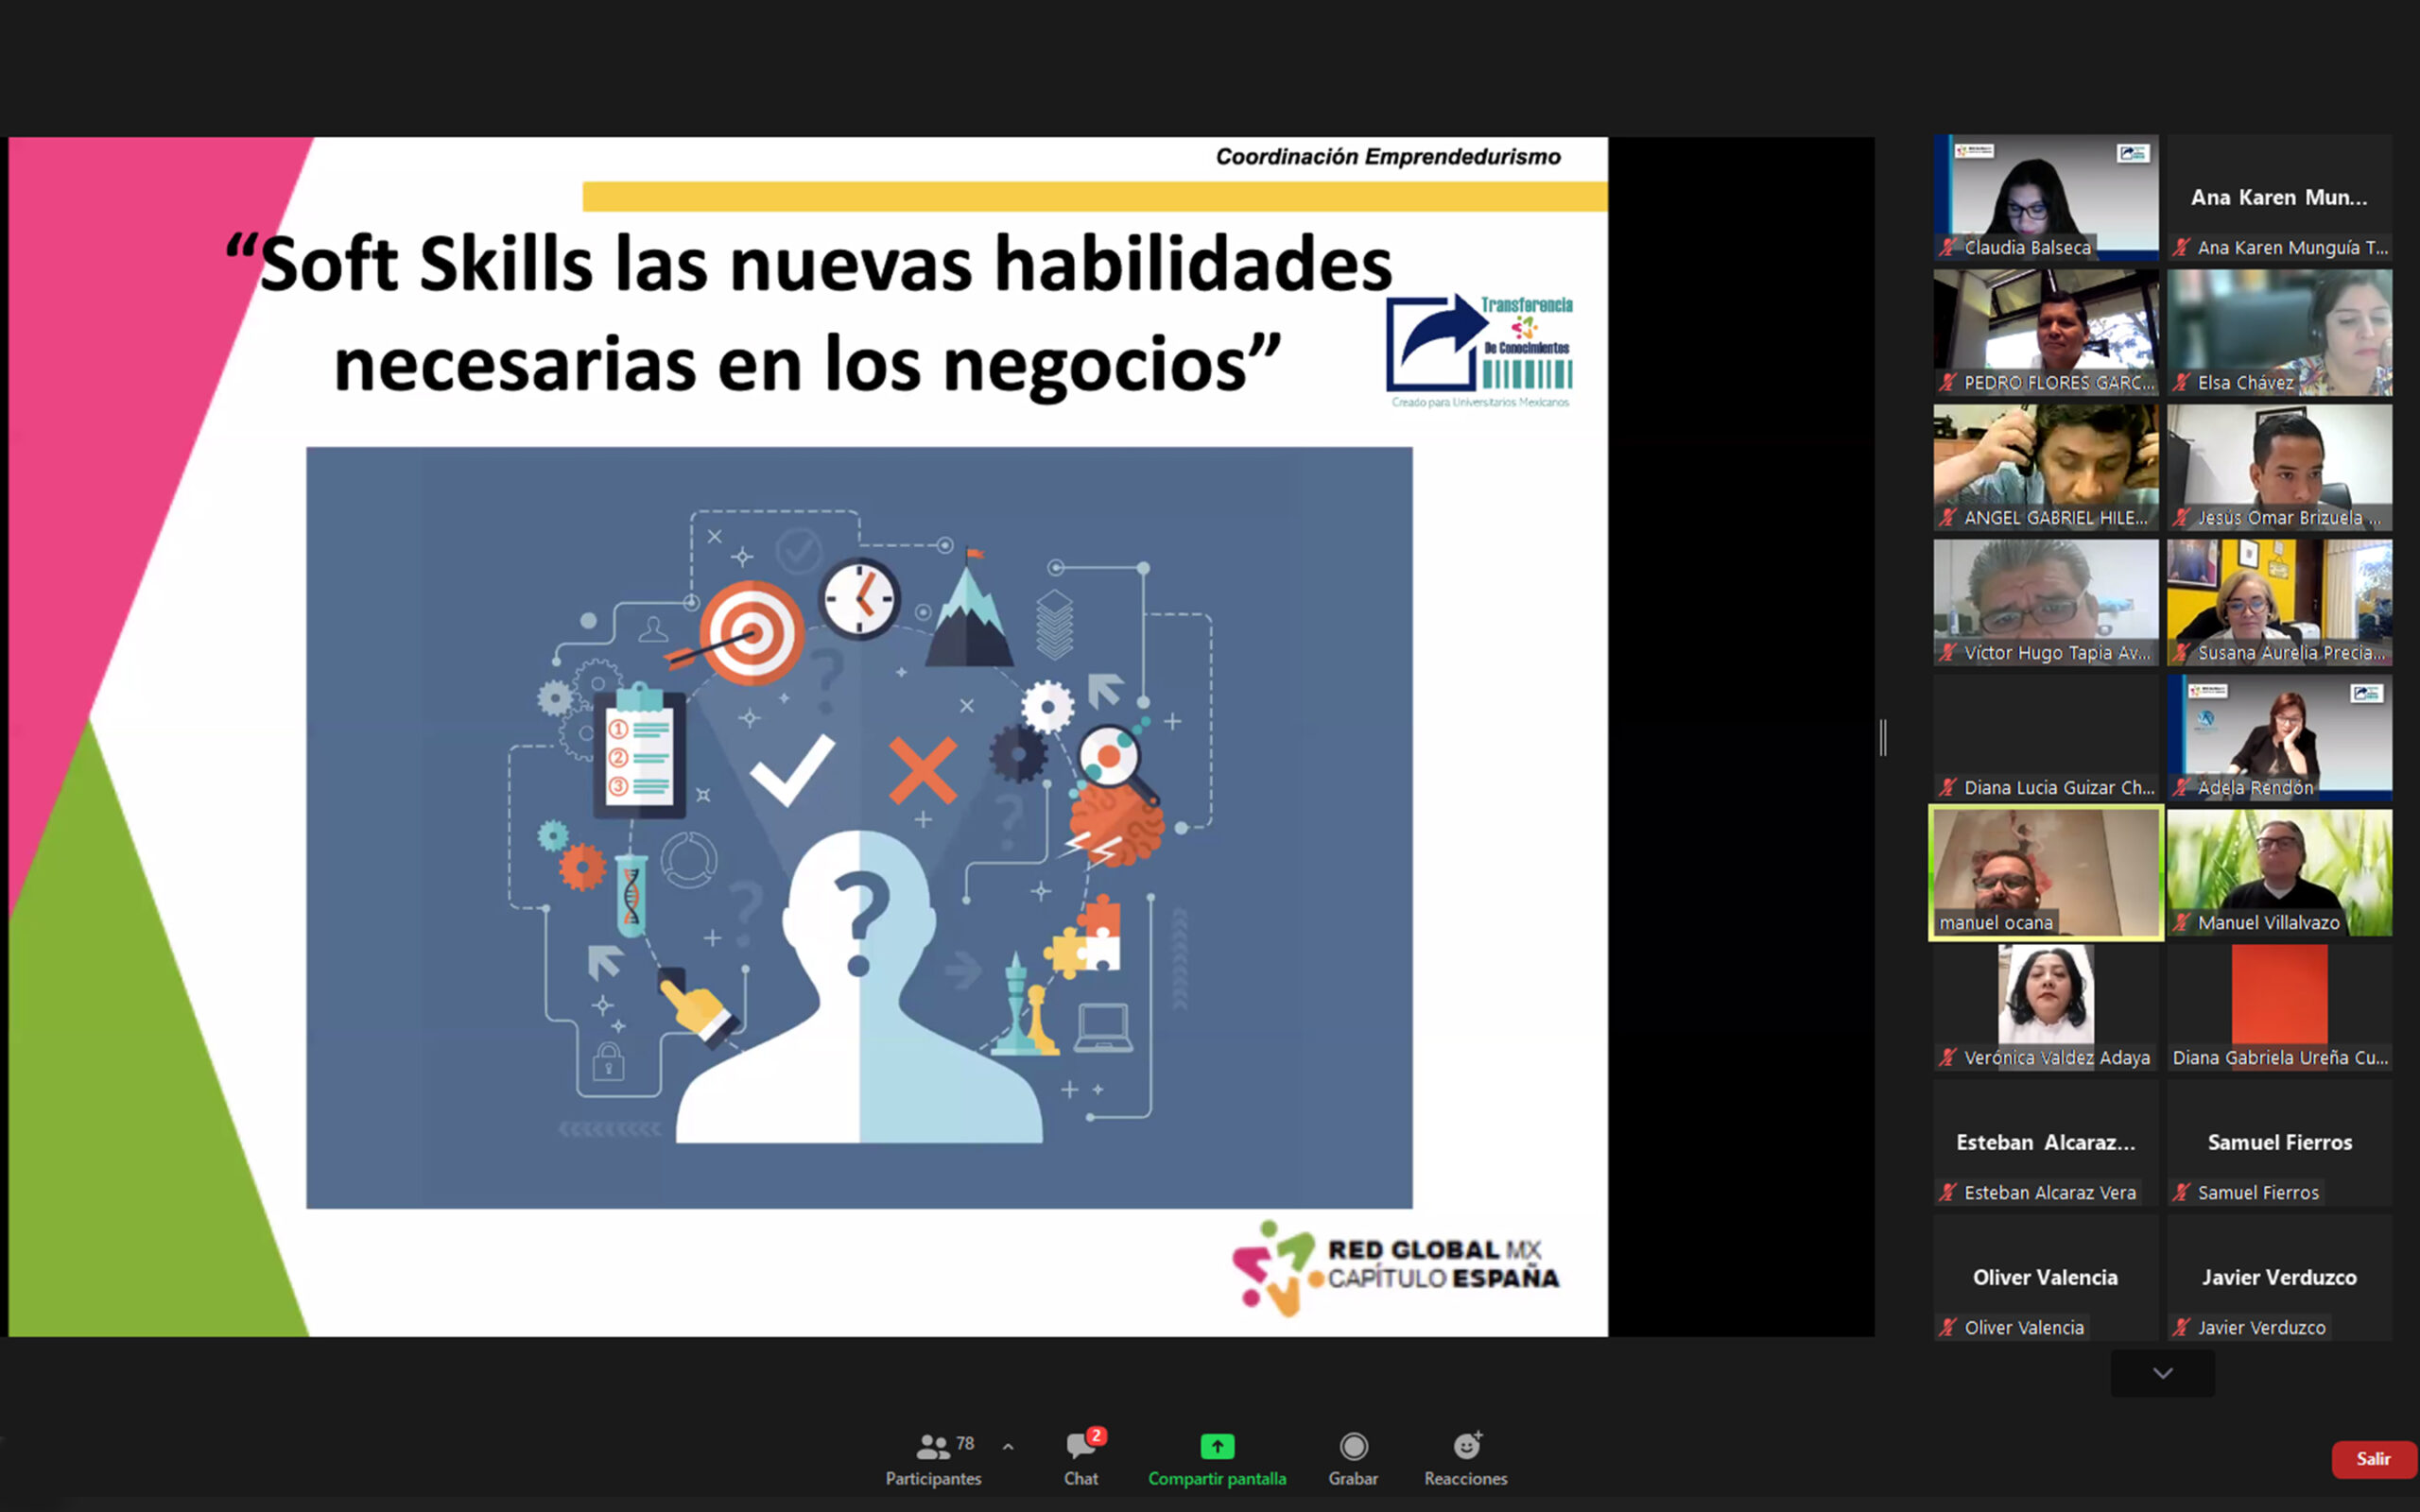Click muted mic icon on Adela Rendón
Screen dimensions: 2420x1512
tap(2181, 787)
